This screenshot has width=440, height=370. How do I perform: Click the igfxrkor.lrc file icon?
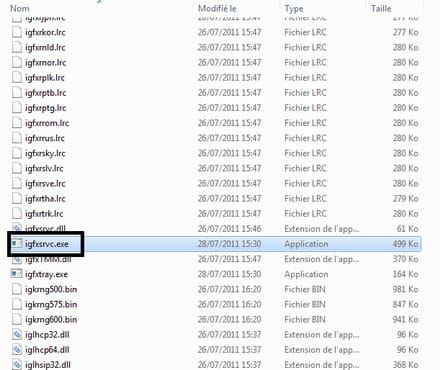(x=17, y=32)
